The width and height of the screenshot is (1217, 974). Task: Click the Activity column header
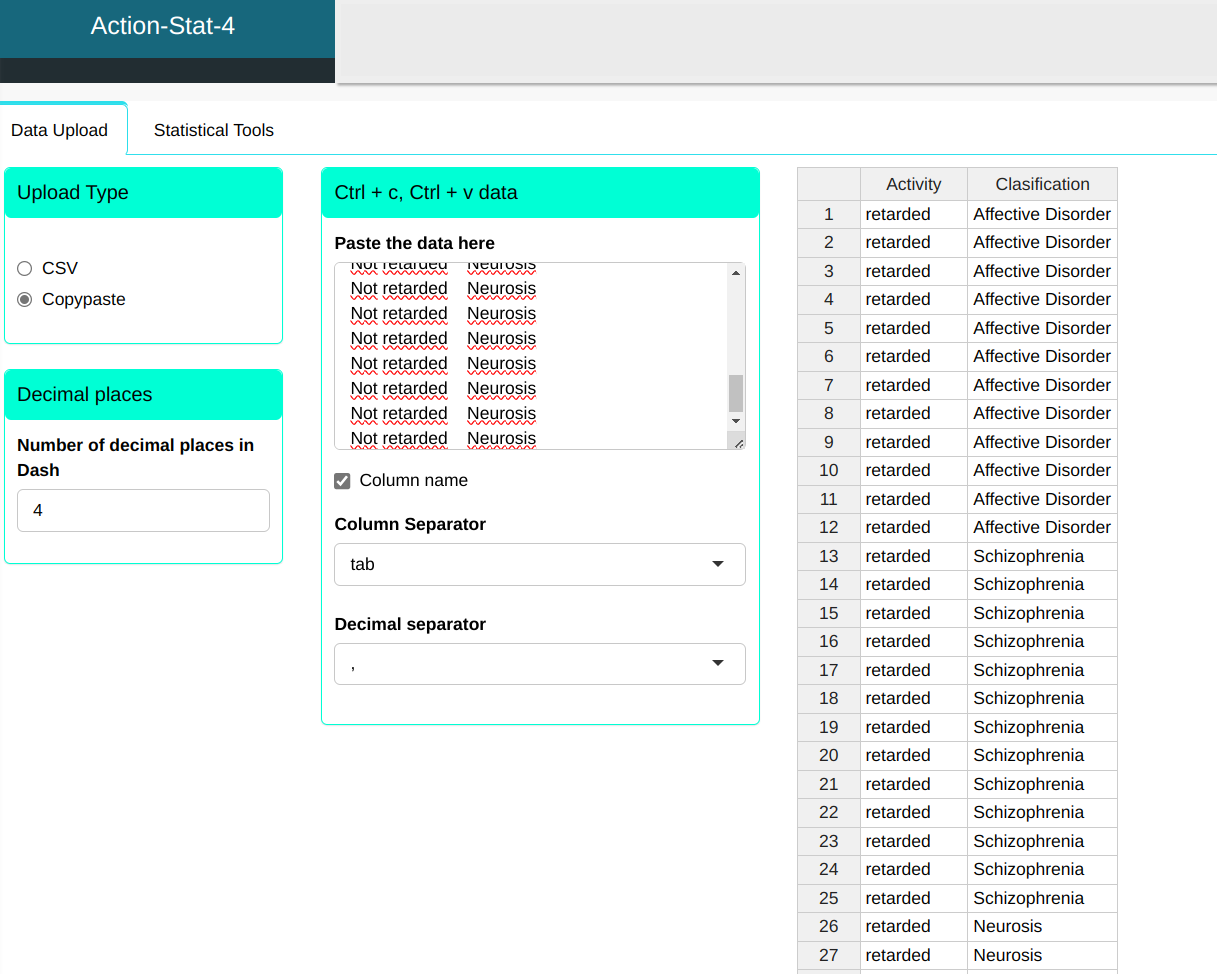click(x=913, y=184)
